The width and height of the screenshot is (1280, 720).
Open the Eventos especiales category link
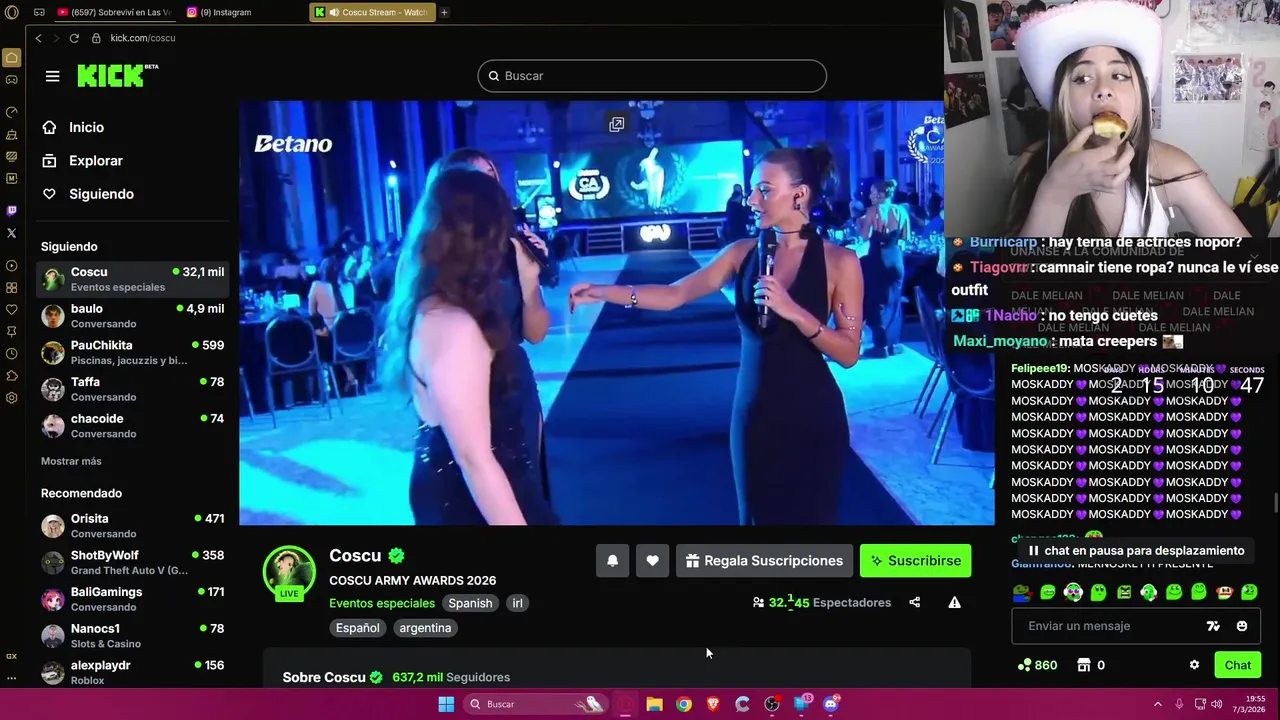pos(382,603)
